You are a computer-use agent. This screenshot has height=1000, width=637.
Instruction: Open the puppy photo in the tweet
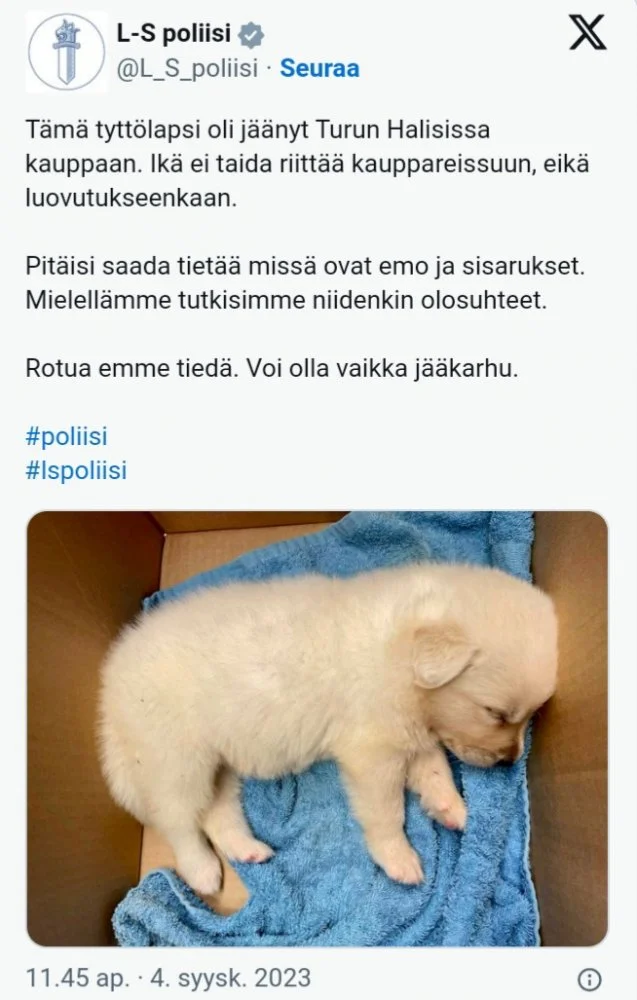pos(317,728)
